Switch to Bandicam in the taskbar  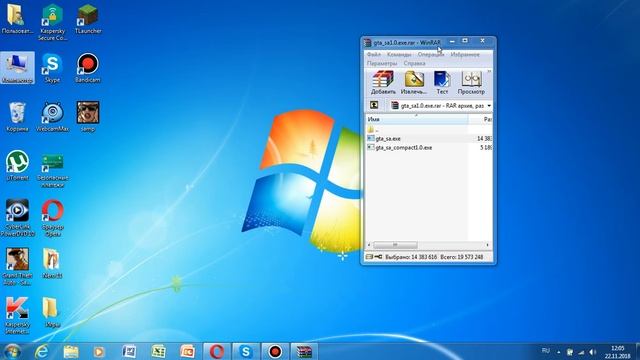tap(275, 351)
